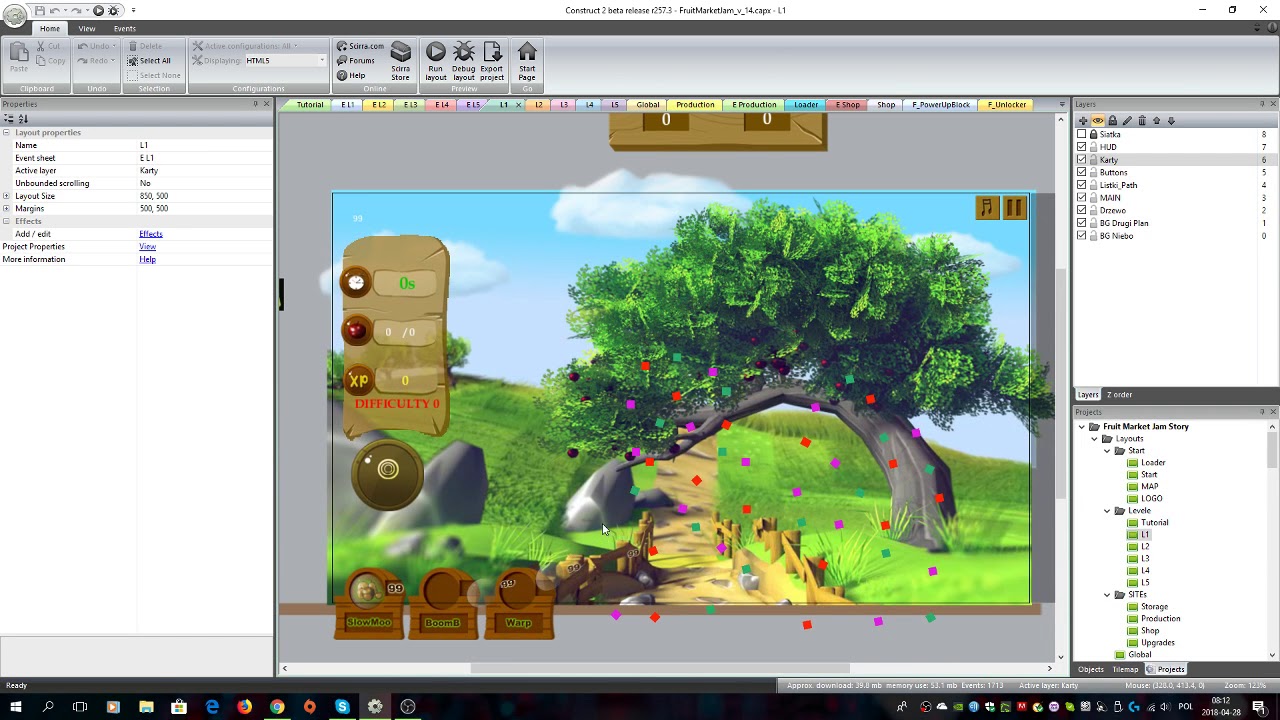Screen dimensions: 1280x720
Task: Enable visibility checkbox of Siatka layer
Action: click(x=1082, y=134)
